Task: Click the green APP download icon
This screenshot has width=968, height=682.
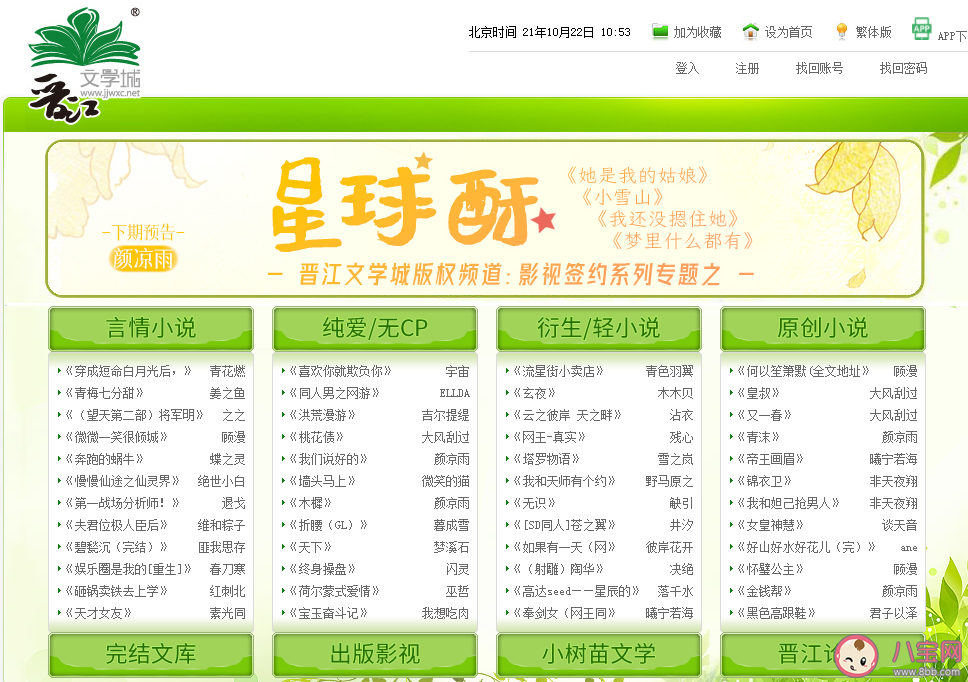Action: tap(920, 28)
